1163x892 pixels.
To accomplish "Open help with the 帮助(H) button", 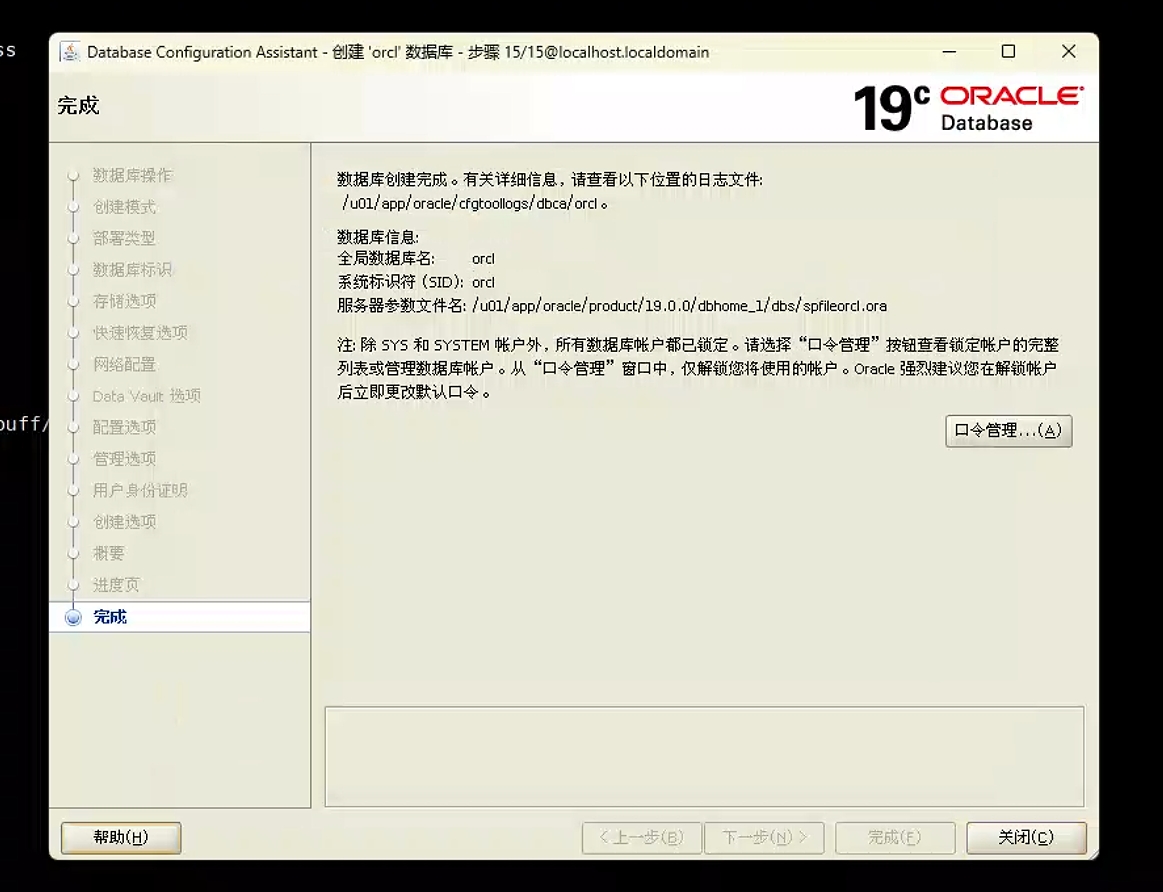I will coord(121,837).
